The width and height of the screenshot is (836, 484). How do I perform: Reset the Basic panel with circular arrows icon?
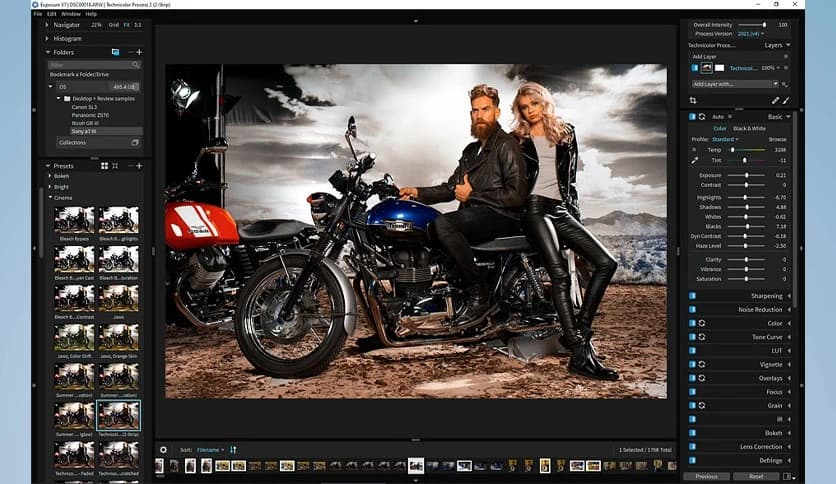click(x=702, y=117)
